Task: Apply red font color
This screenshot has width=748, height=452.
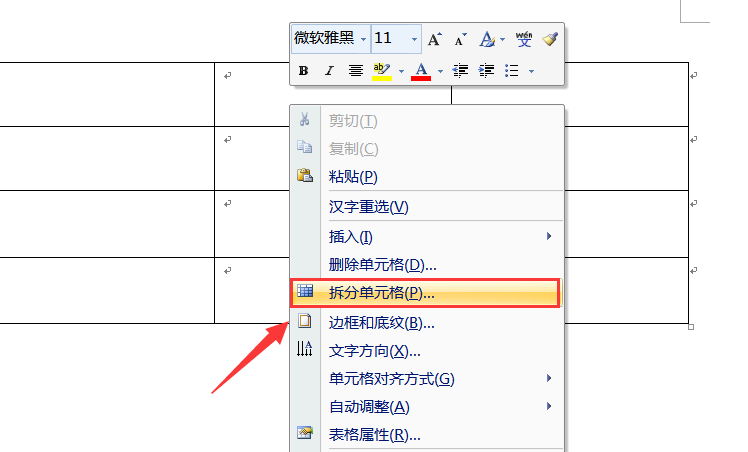Action: point(421,71)
